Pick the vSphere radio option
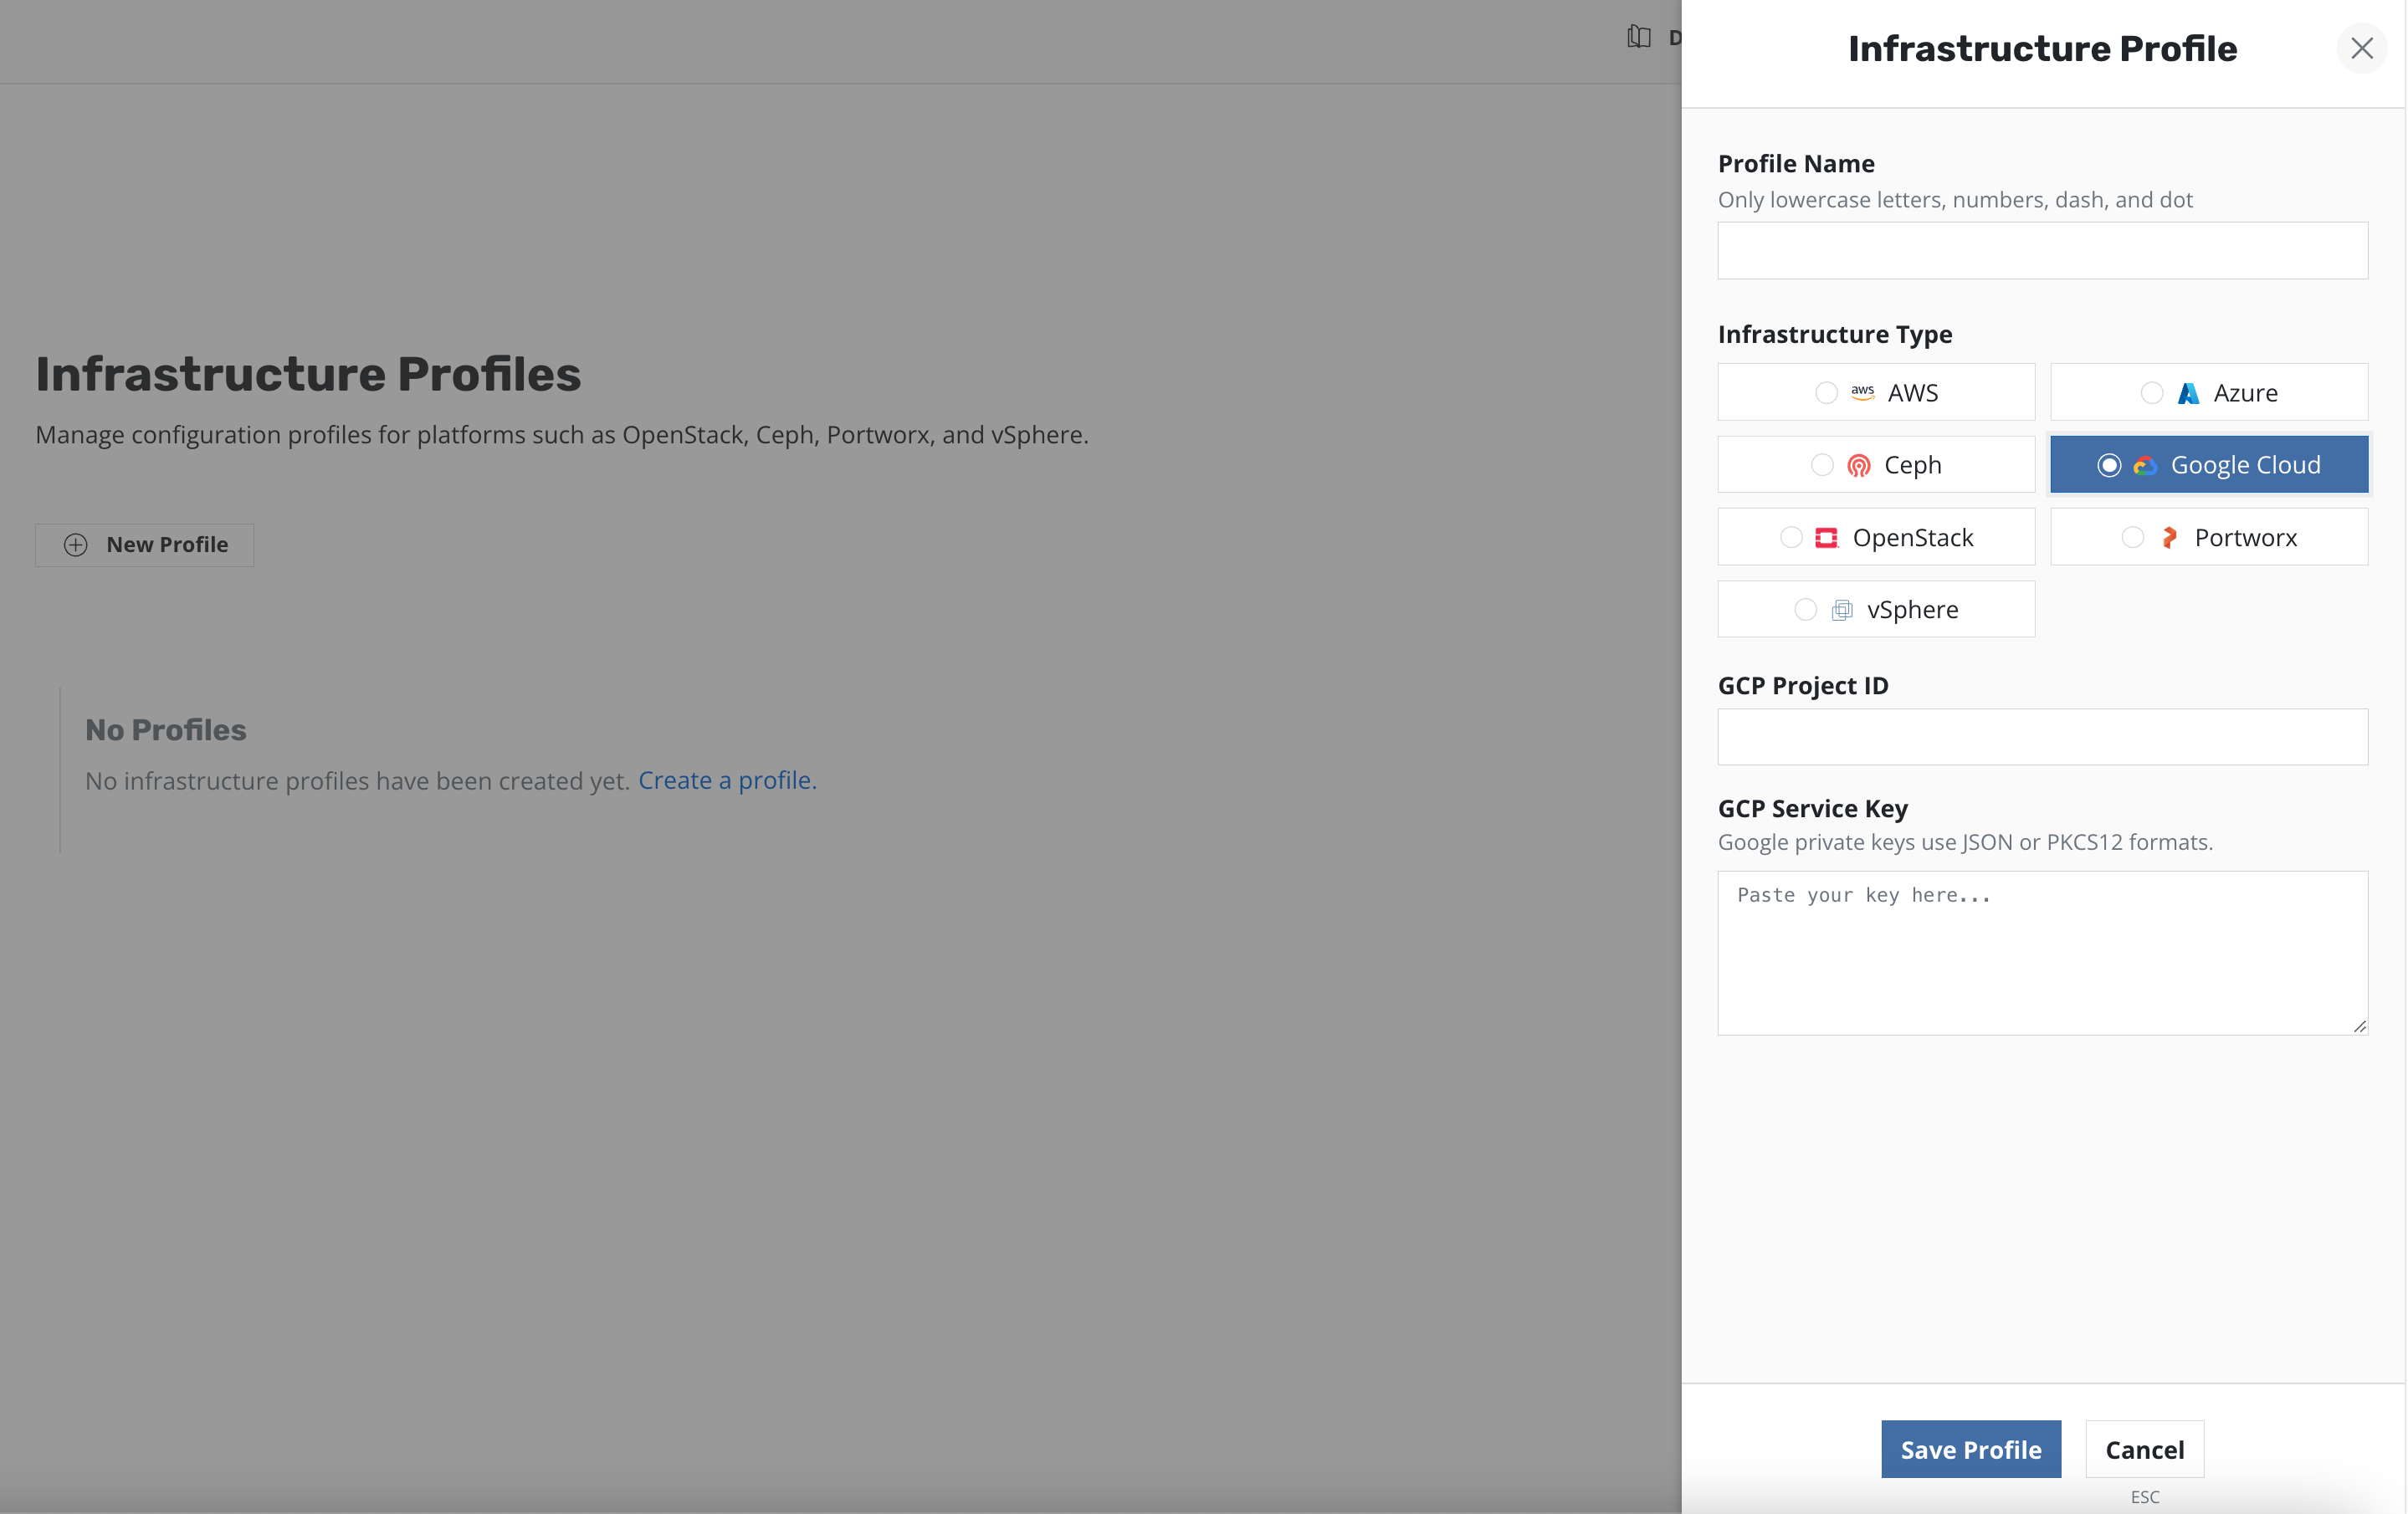 click(1805, 610)
